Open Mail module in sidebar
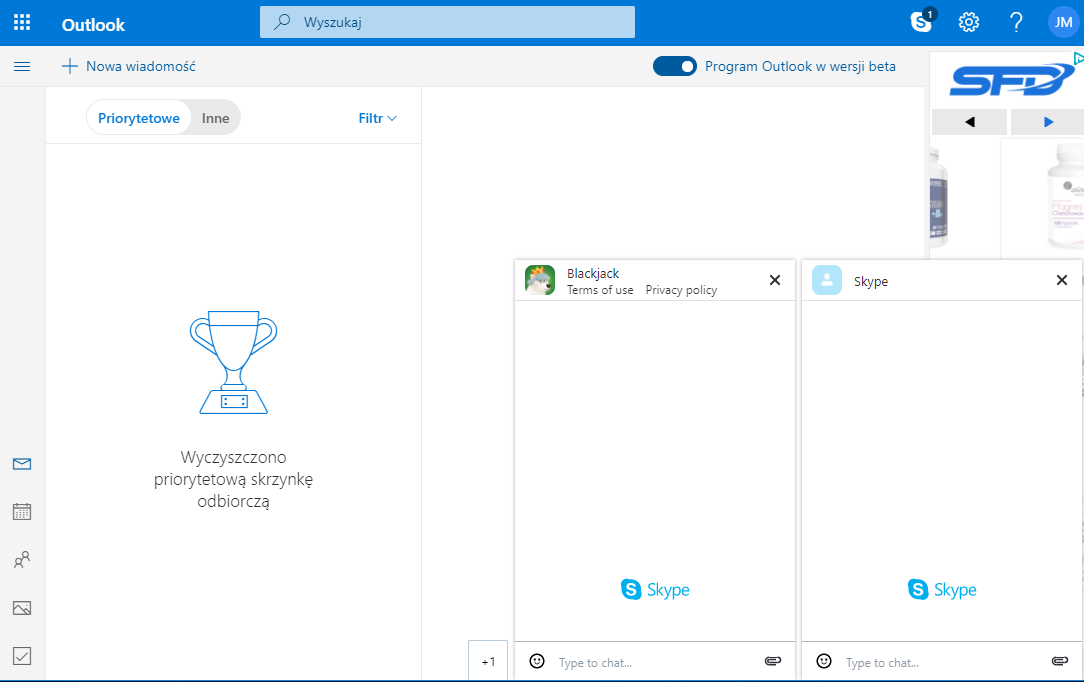This screenshot has height=682, width=1084. [22, 464]
